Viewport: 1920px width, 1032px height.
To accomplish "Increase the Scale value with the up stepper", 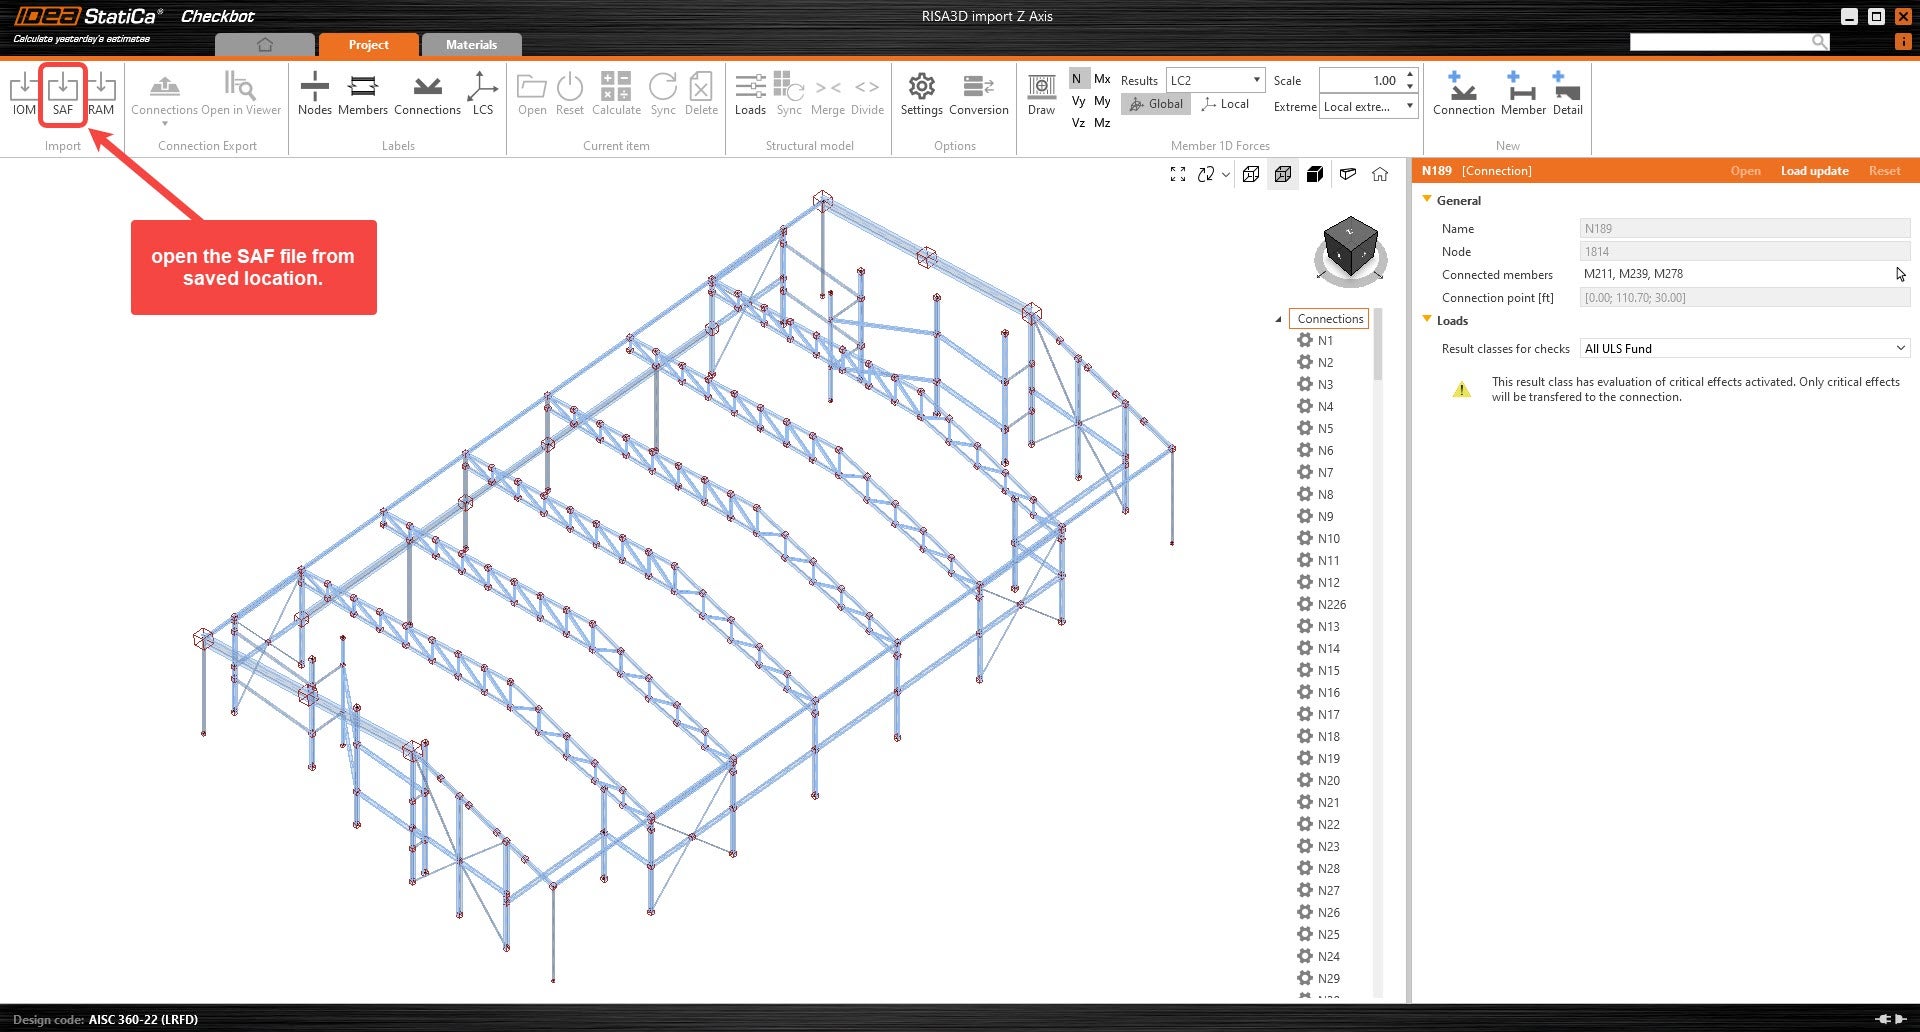I will pyautogui.click(x=1410, y=74).
